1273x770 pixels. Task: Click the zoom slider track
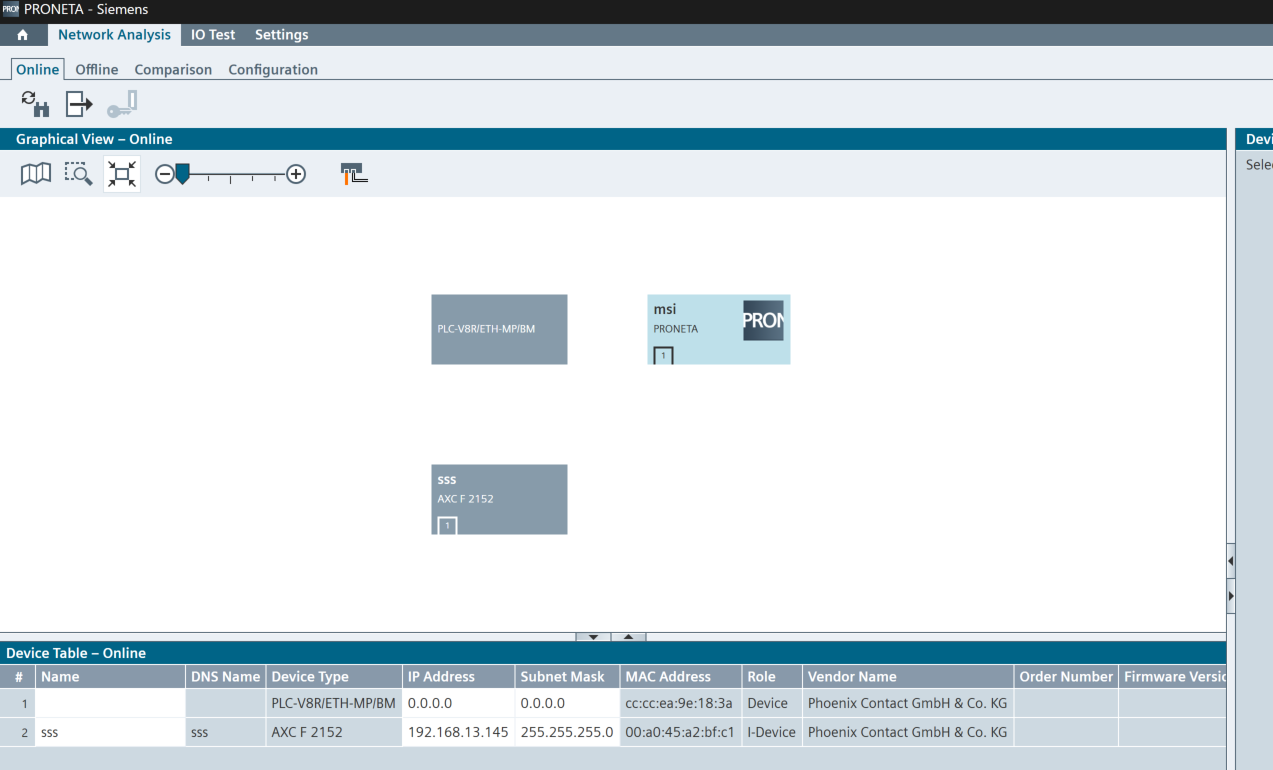(240, 175)
